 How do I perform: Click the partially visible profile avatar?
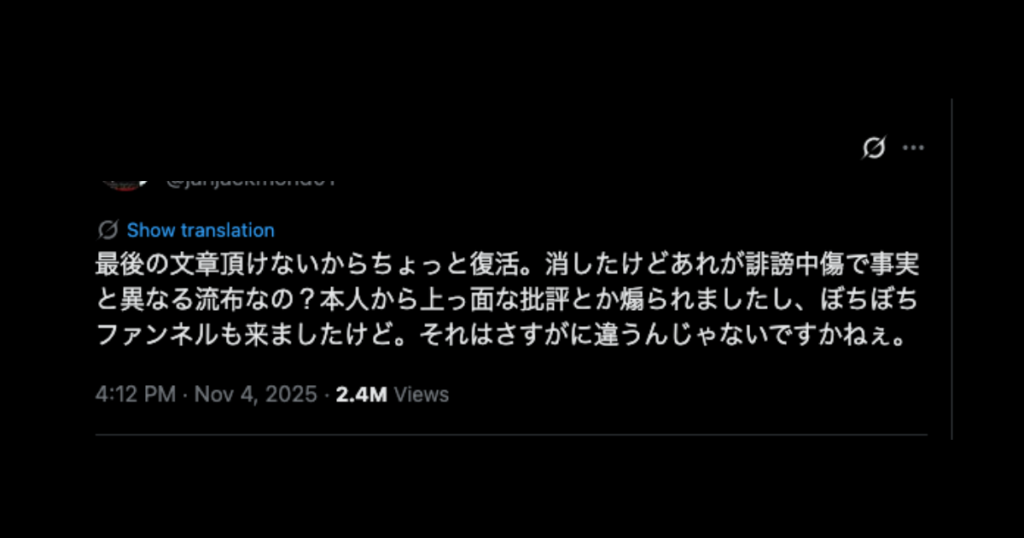coord(124,184)
